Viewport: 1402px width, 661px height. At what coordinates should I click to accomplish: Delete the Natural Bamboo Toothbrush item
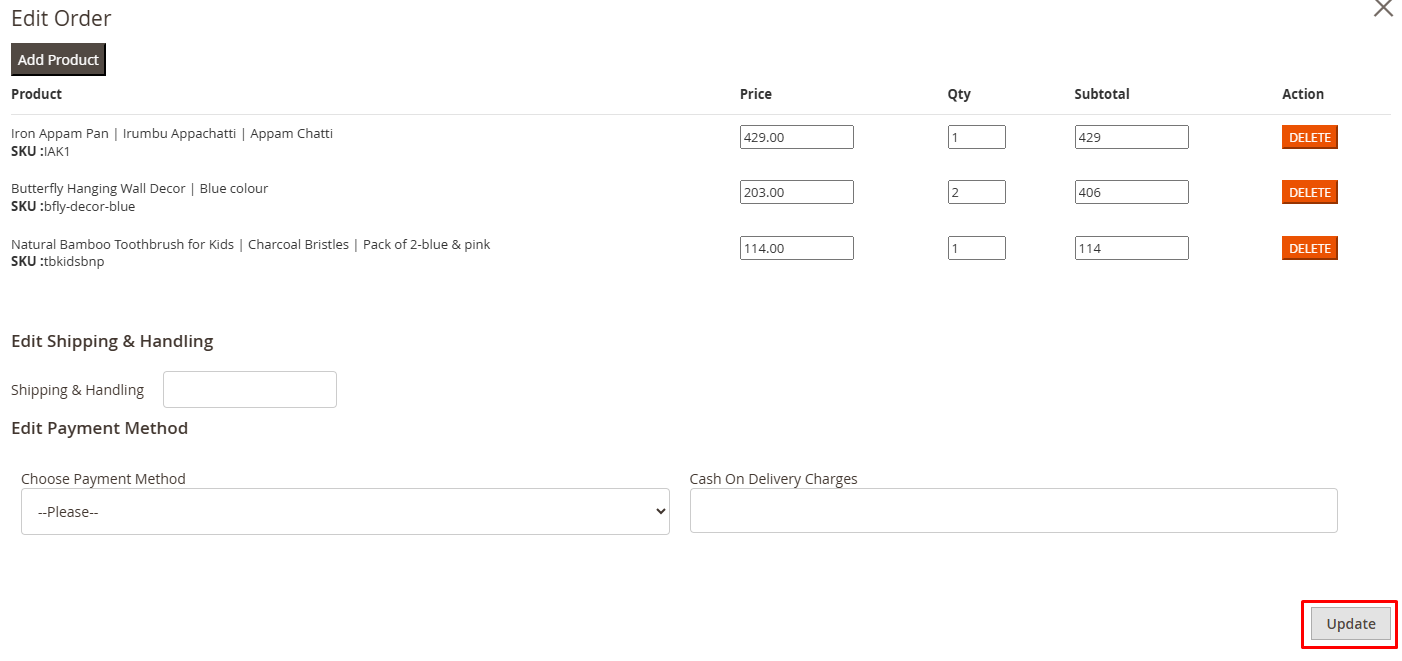click(x=1309, y=248)
